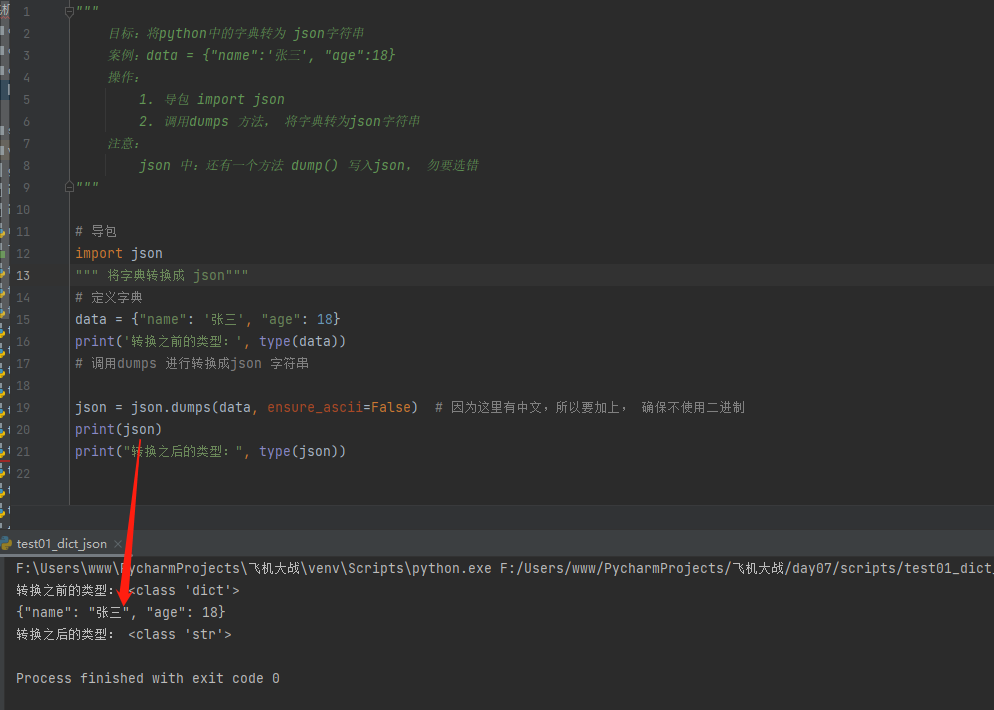Collapse the docstring fold marker on line 1
Image resolution: width=994 pixels, height=710 pixels.
tap(69, 12)
